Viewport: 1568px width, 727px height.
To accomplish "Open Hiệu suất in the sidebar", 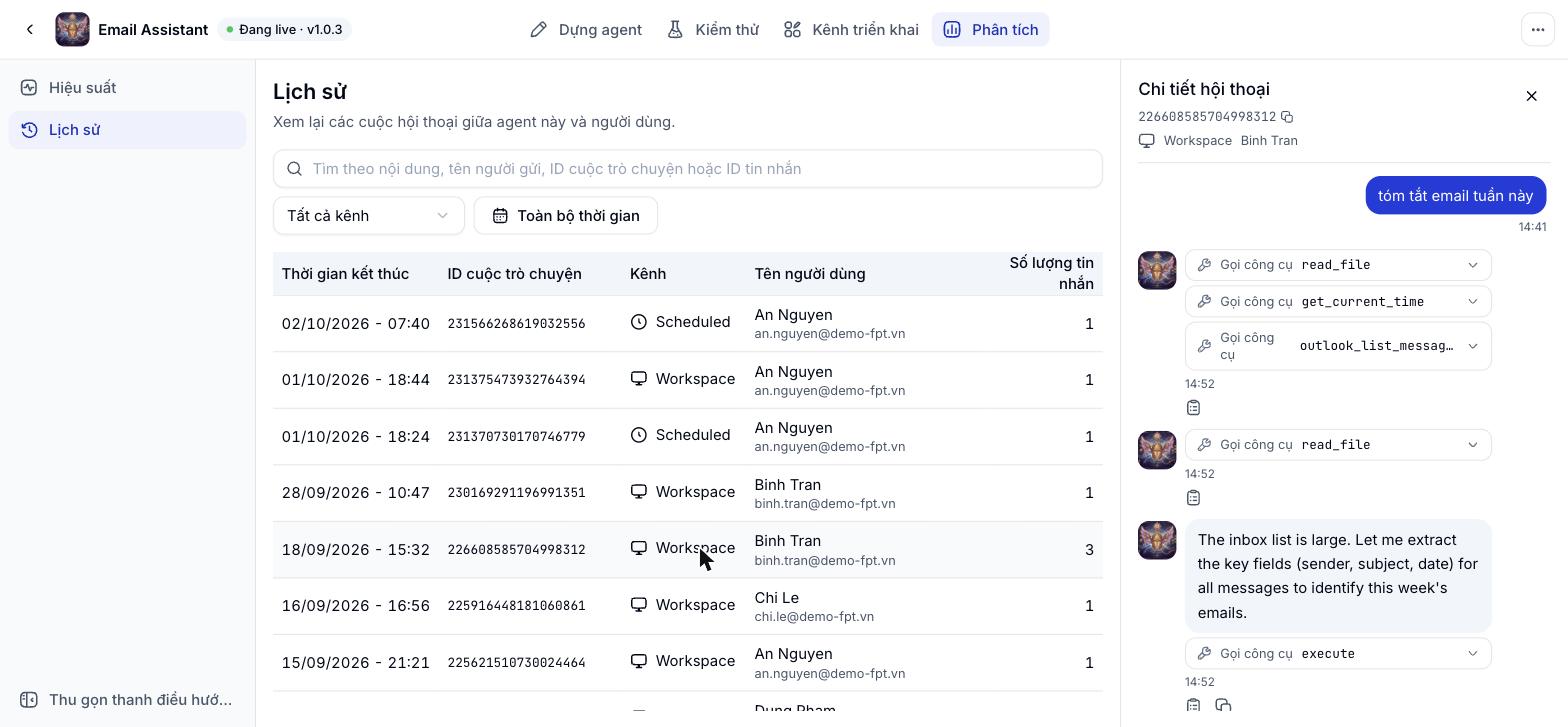I will pos(127,88).
